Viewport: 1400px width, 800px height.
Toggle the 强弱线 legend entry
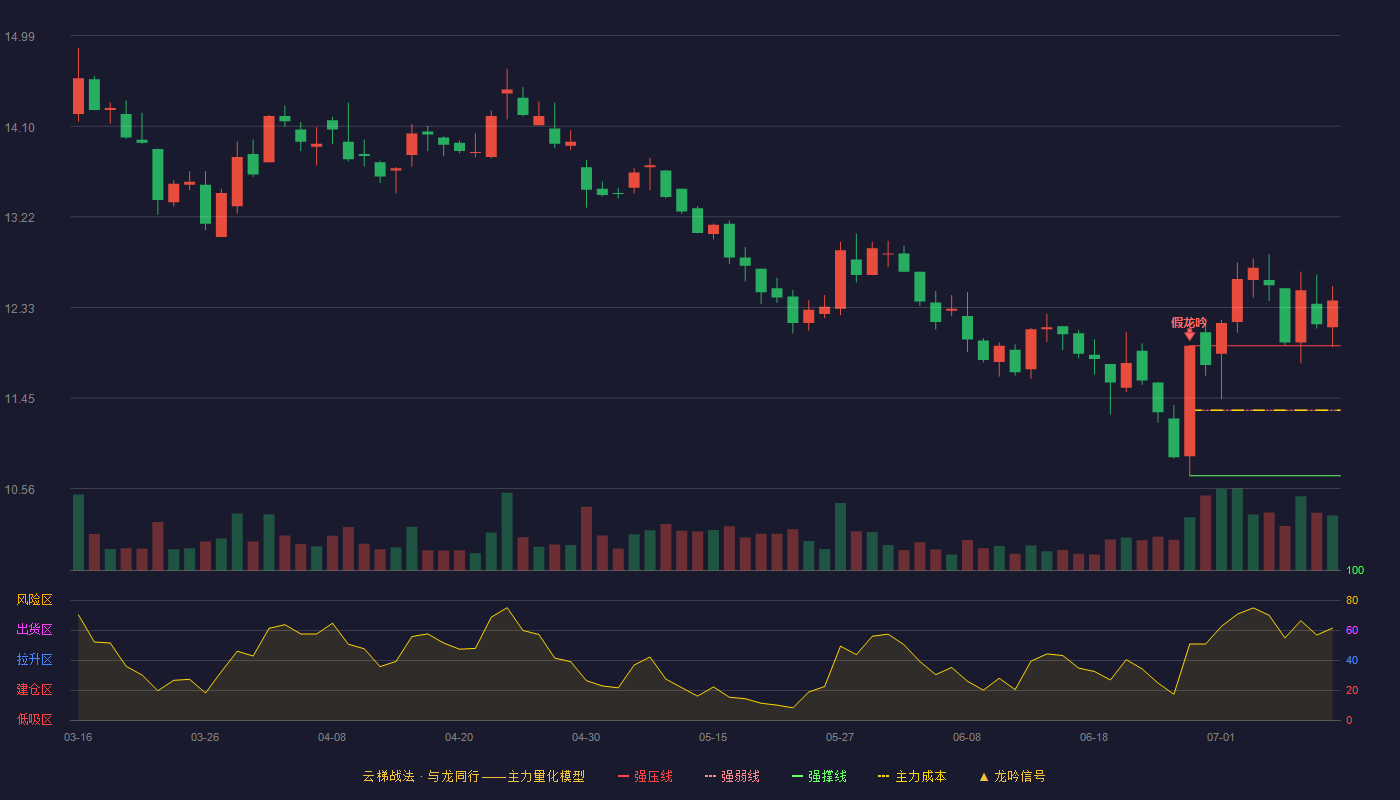pos(732,776)
